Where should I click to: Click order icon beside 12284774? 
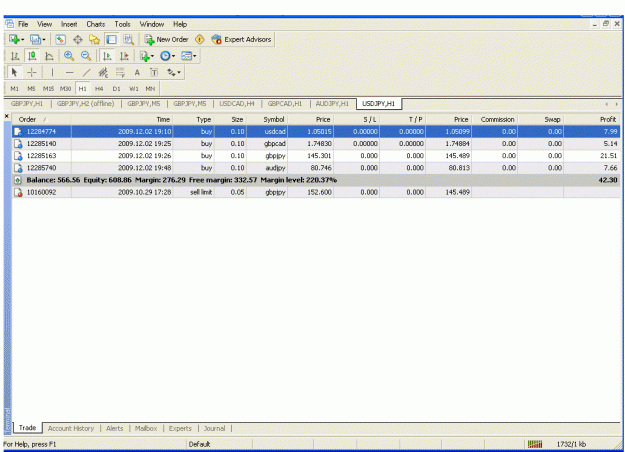pyautogui.click(x=18, y=132)
